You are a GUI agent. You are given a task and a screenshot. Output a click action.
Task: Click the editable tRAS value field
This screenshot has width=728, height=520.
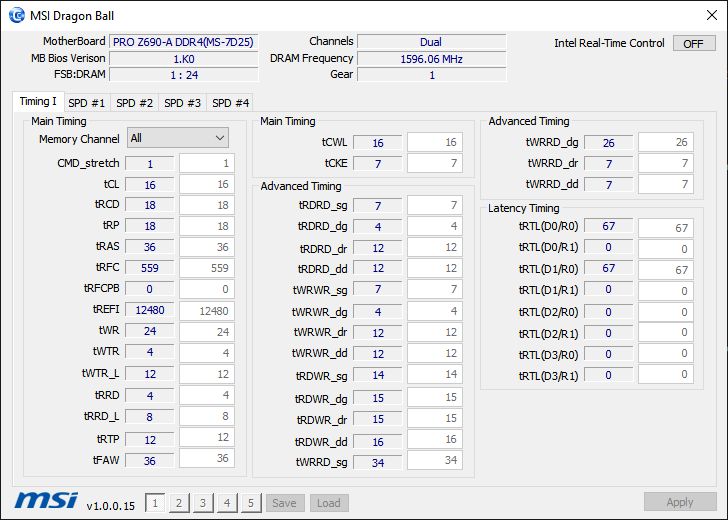207,247
